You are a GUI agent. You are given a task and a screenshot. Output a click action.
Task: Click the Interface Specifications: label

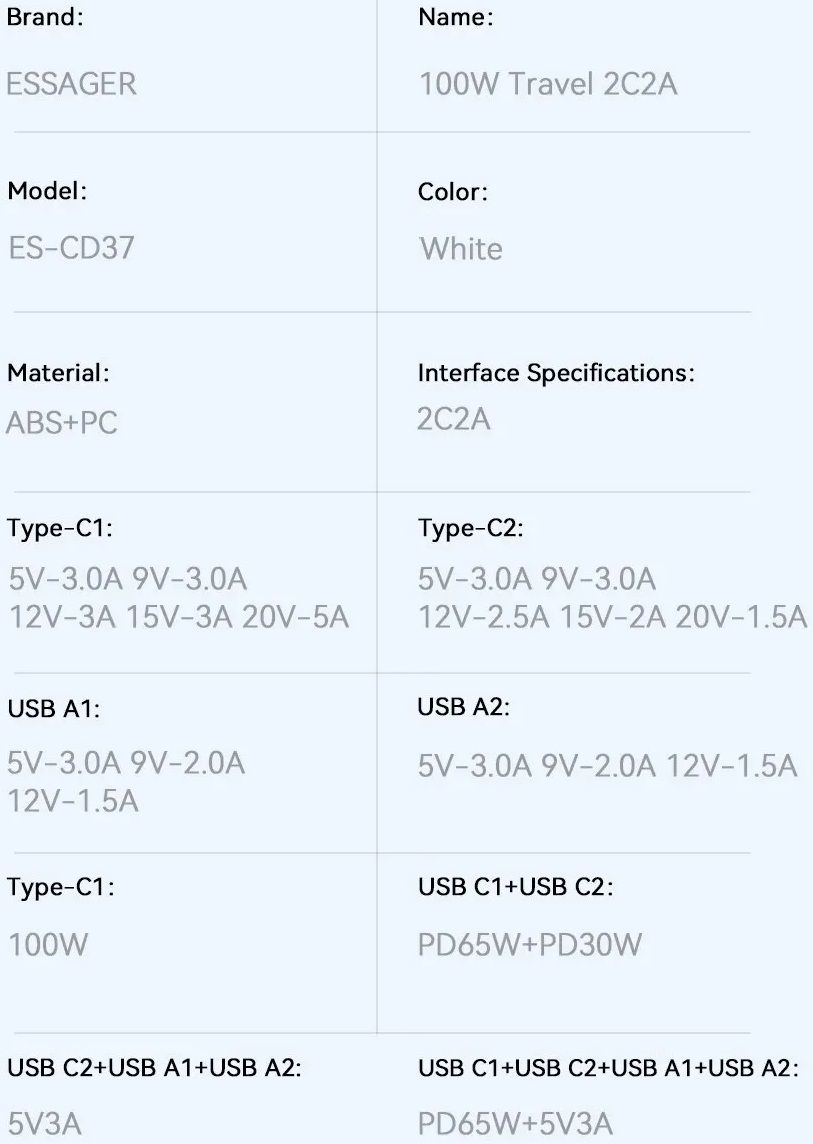click(556, 373)
